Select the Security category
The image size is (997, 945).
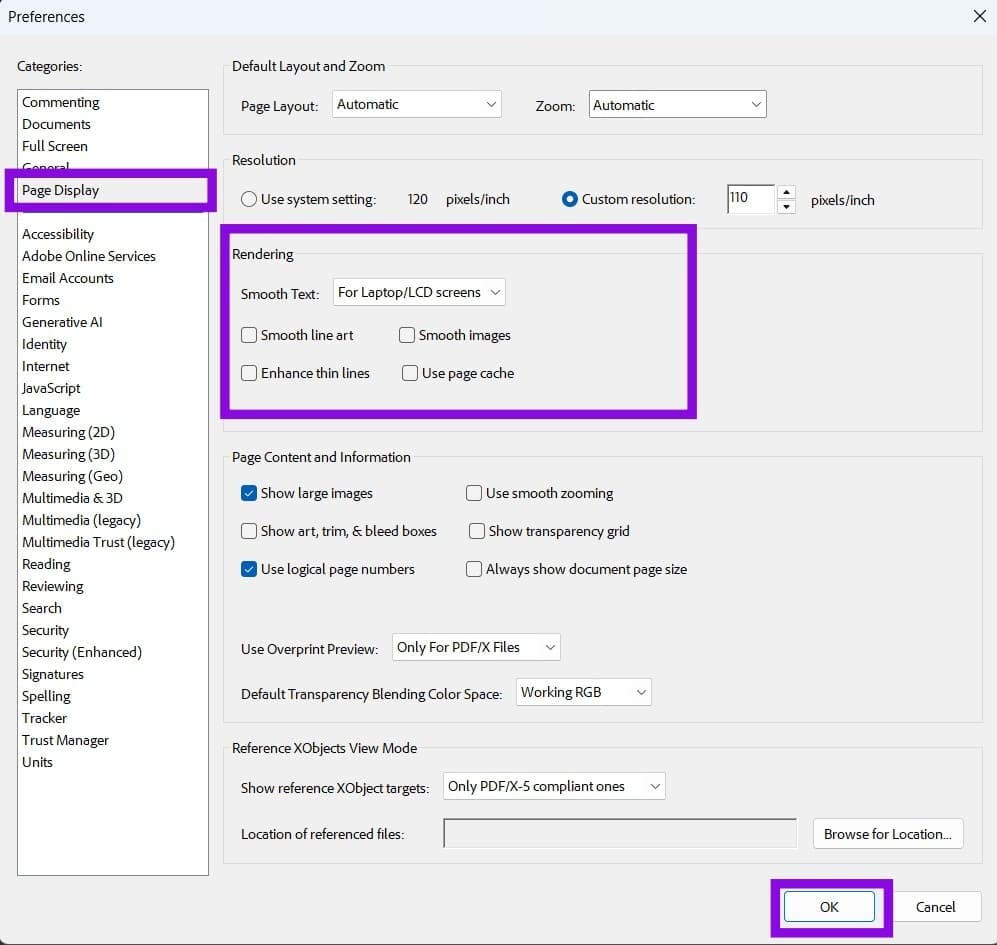click(x=45, y=630)
